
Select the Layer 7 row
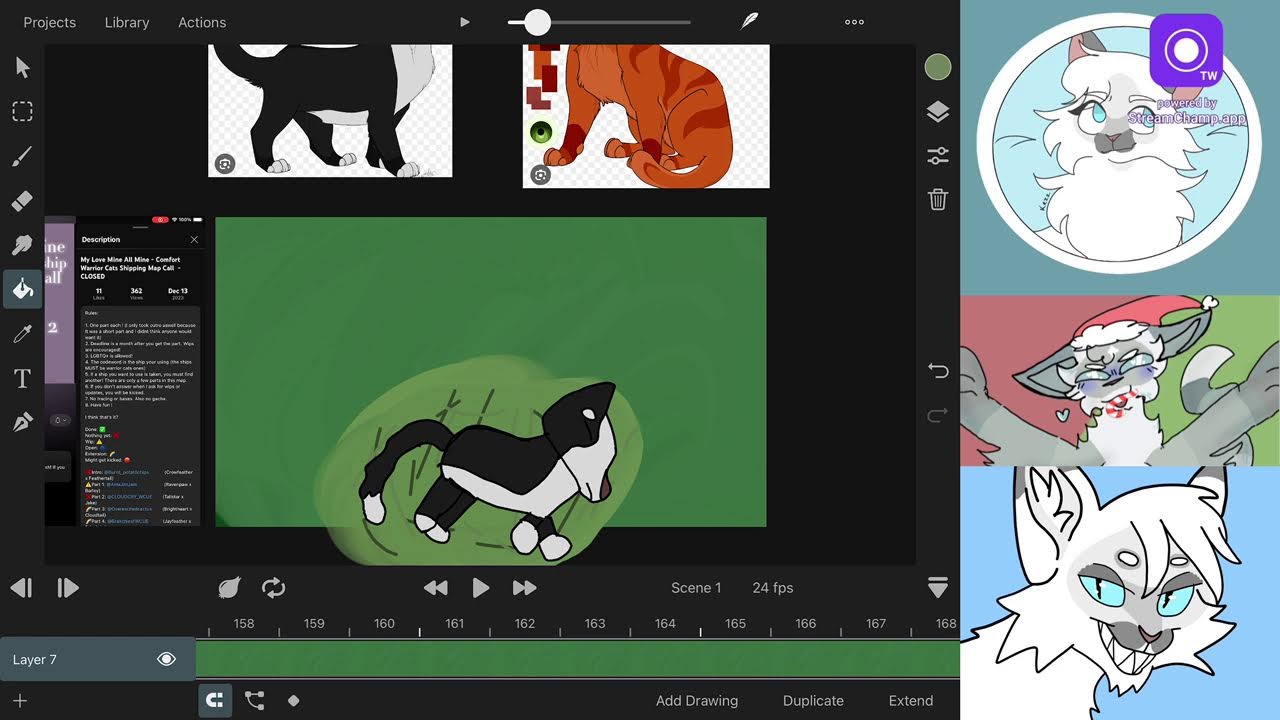(97, 659)
